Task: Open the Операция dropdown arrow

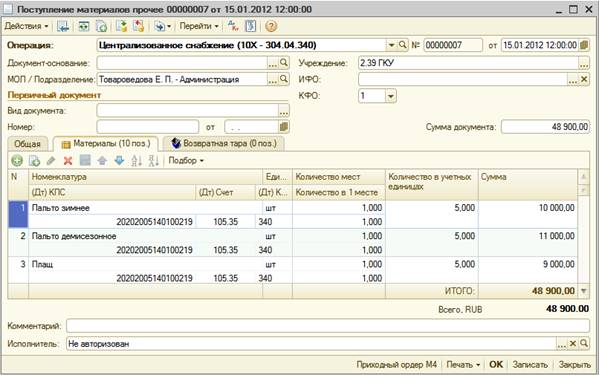Action: (x=392, y=45)
